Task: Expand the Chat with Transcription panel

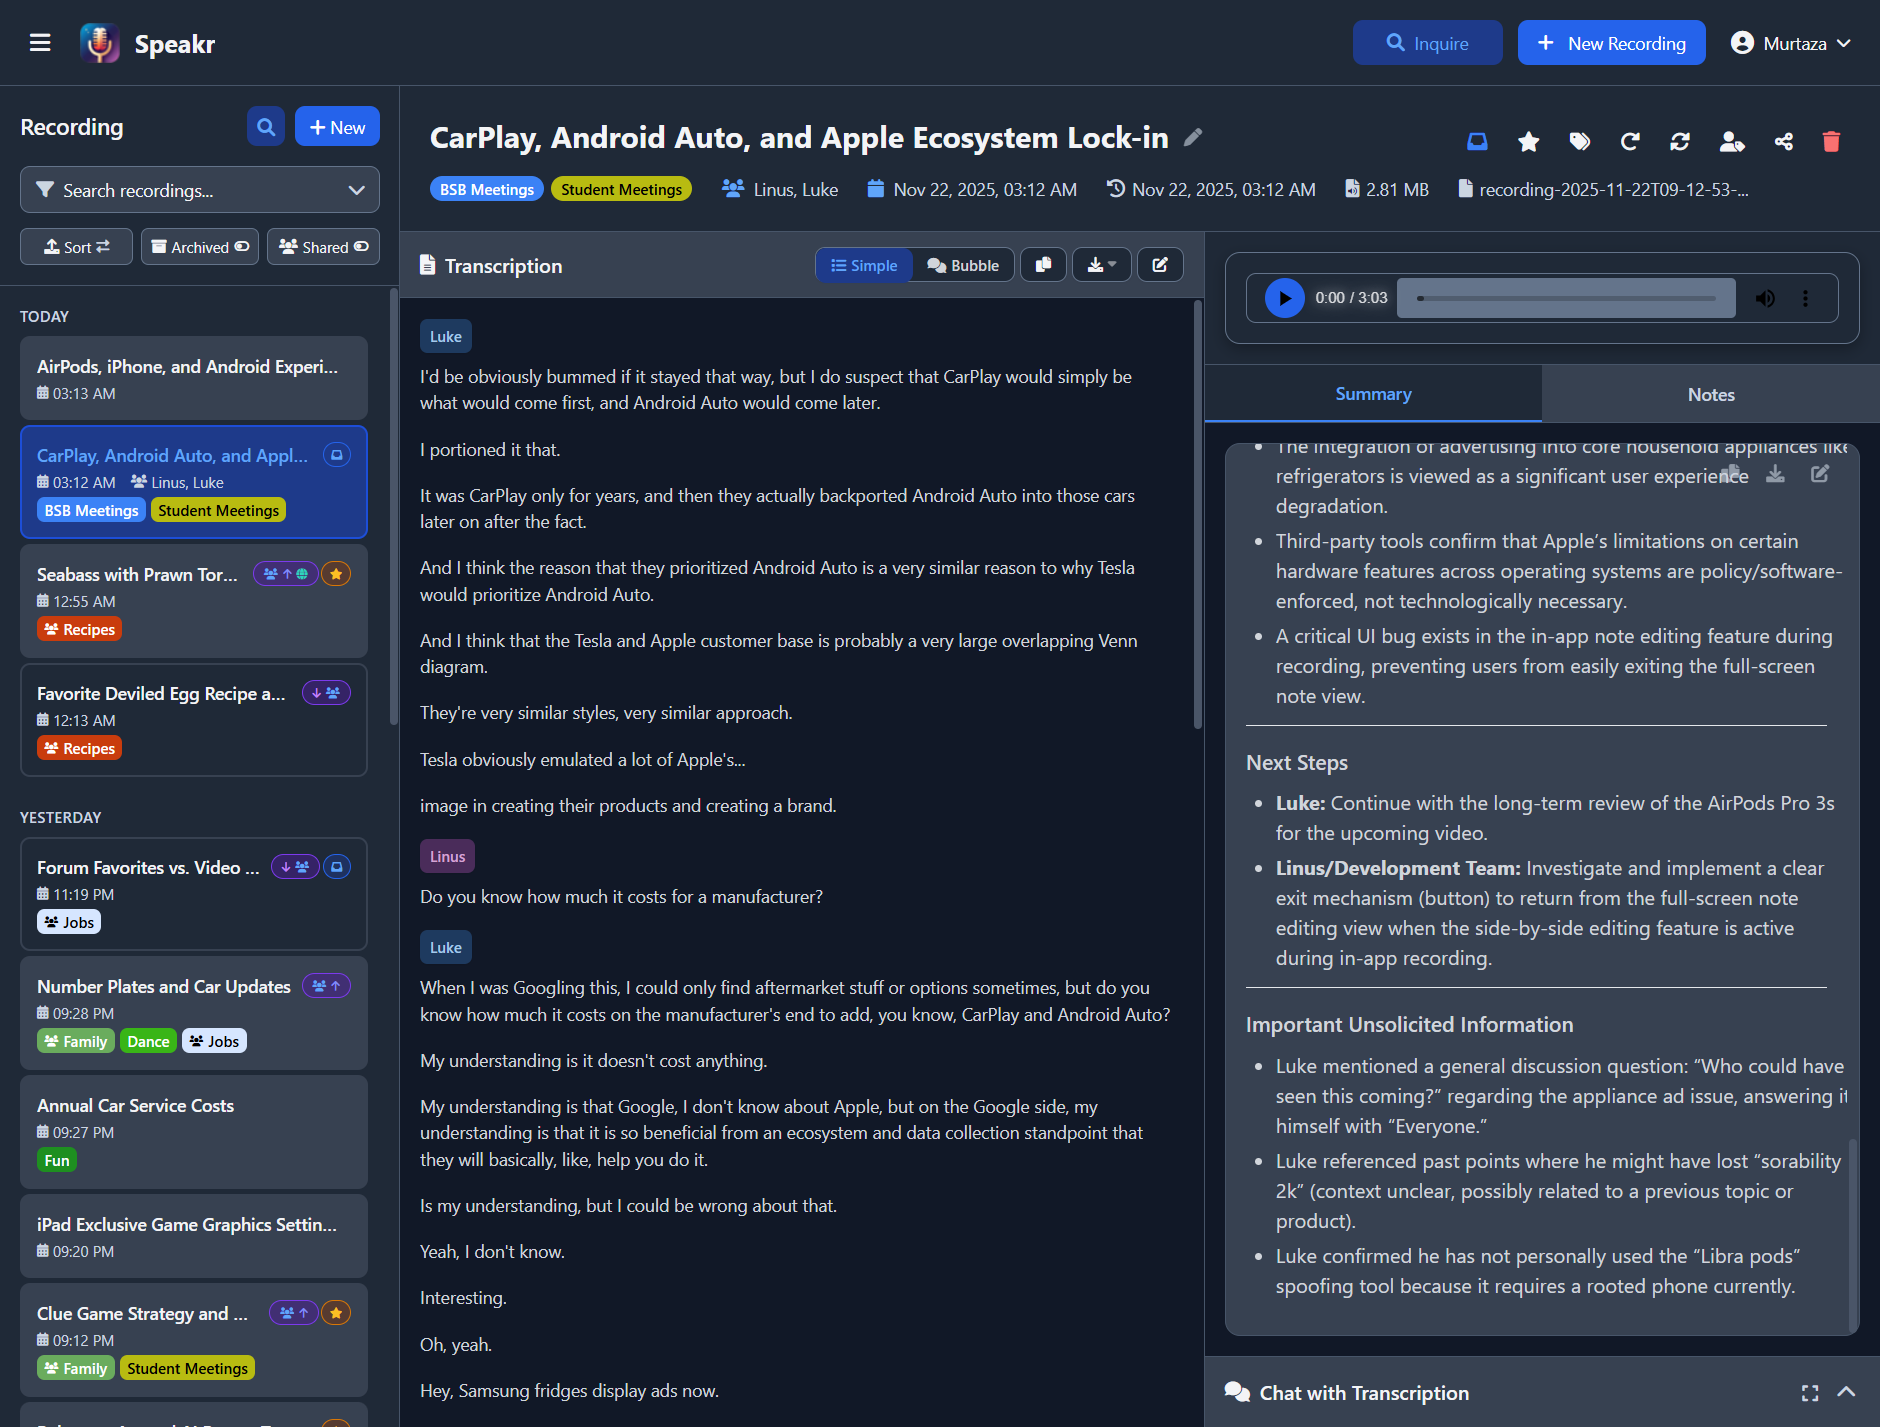Action: (x=1846, y=1392)
